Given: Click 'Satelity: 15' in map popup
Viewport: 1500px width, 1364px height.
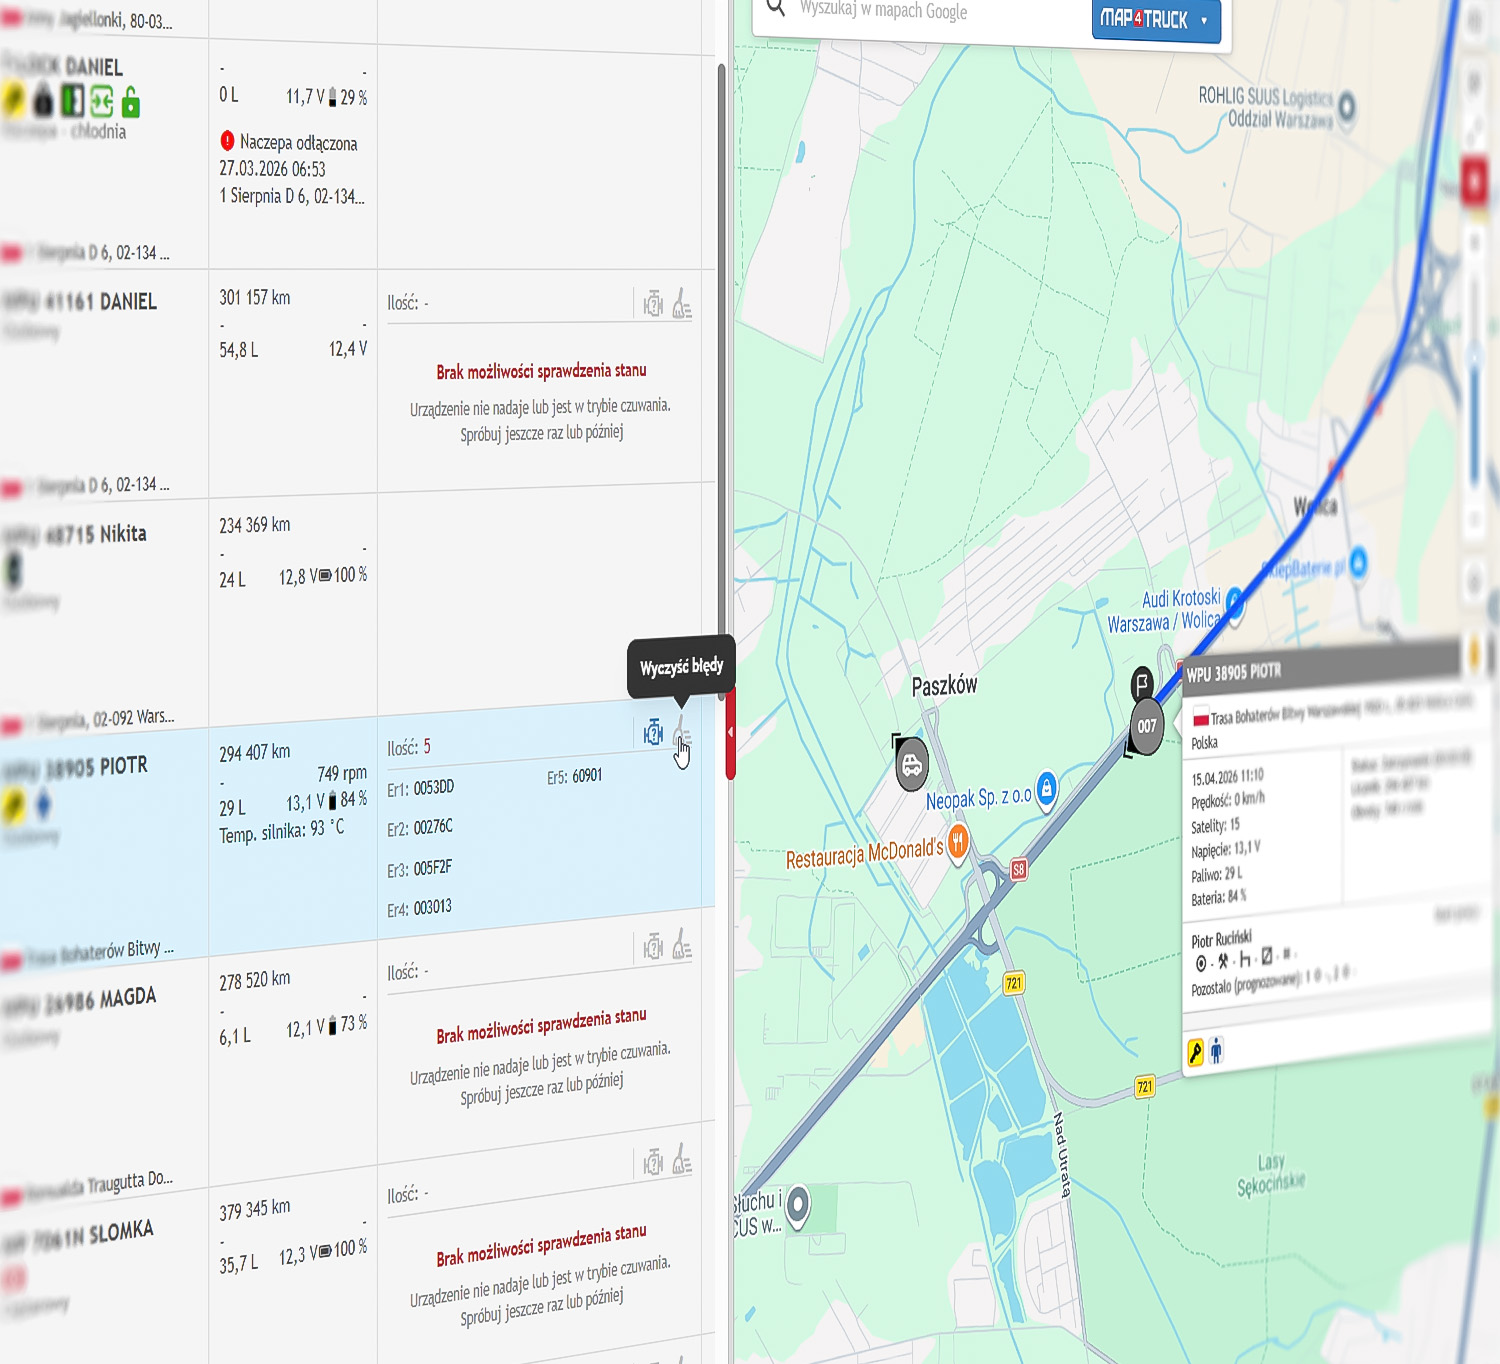Looking at the screenshot, I should click(1215, 825).
